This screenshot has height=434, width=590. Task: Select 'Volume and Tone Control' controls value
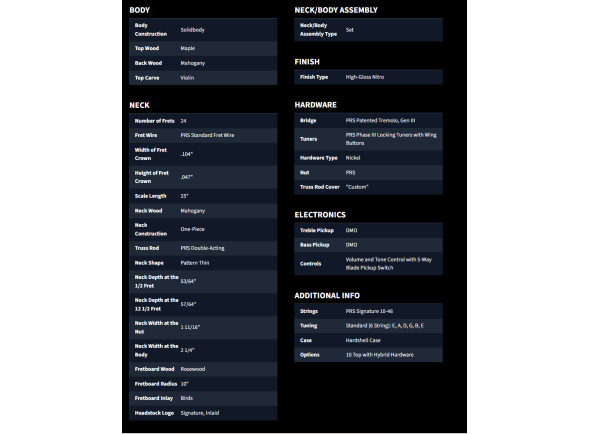click(x=389, y=263)
